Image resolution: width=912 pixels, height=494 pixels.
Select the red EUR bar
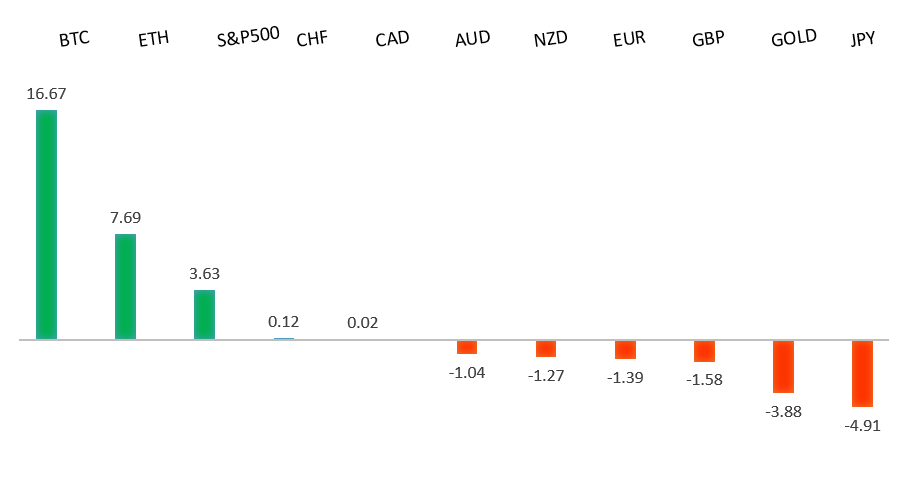[x=625, y=349]
